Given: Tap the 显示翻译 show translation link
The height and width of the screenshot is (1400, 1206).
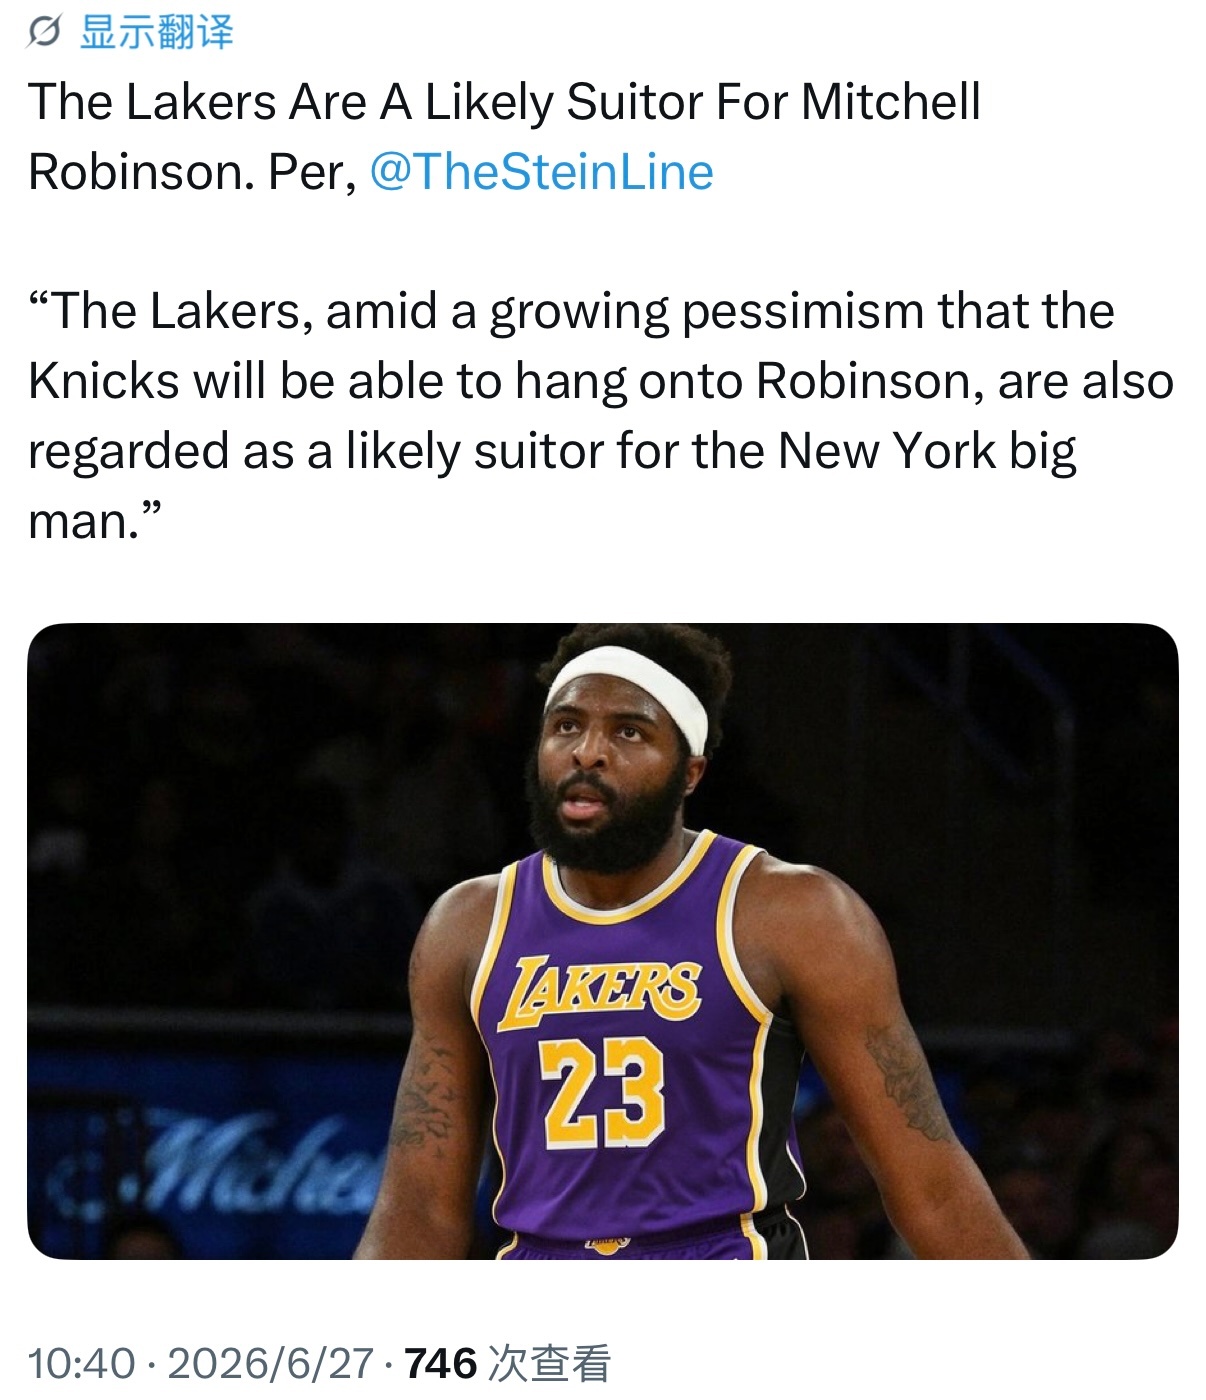Looking at the screenshot, I should click(x=156, y=33).
